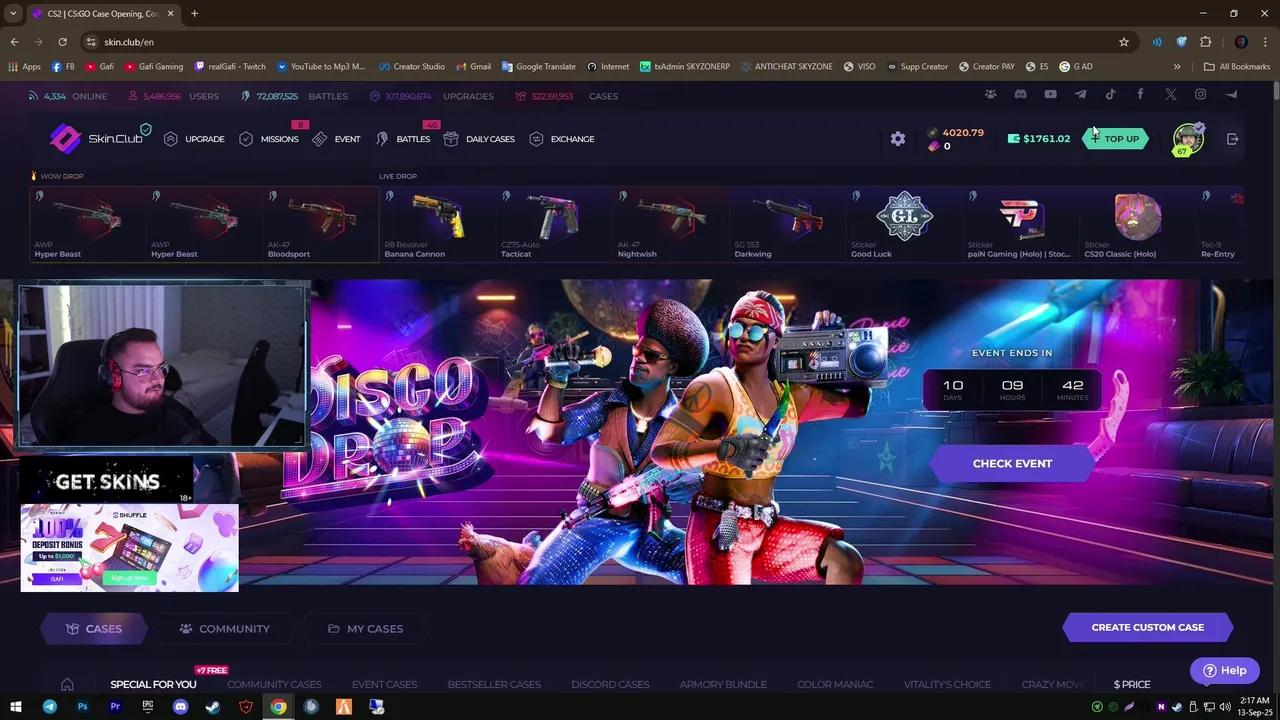1280x720 pixels.
Task: Click the CHECK EVENT button
Action: click(1012, 464)
